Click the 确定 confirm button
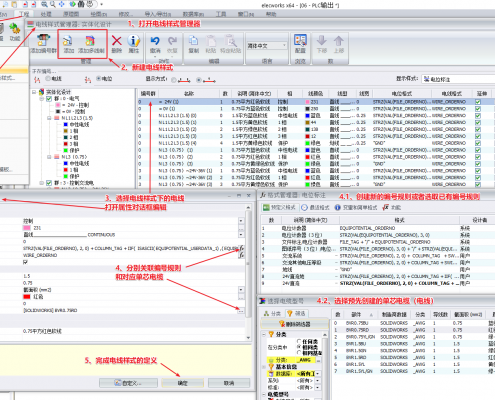Viewport: 495px width, 400px height. pyautogui.click(x=182, y=383)
